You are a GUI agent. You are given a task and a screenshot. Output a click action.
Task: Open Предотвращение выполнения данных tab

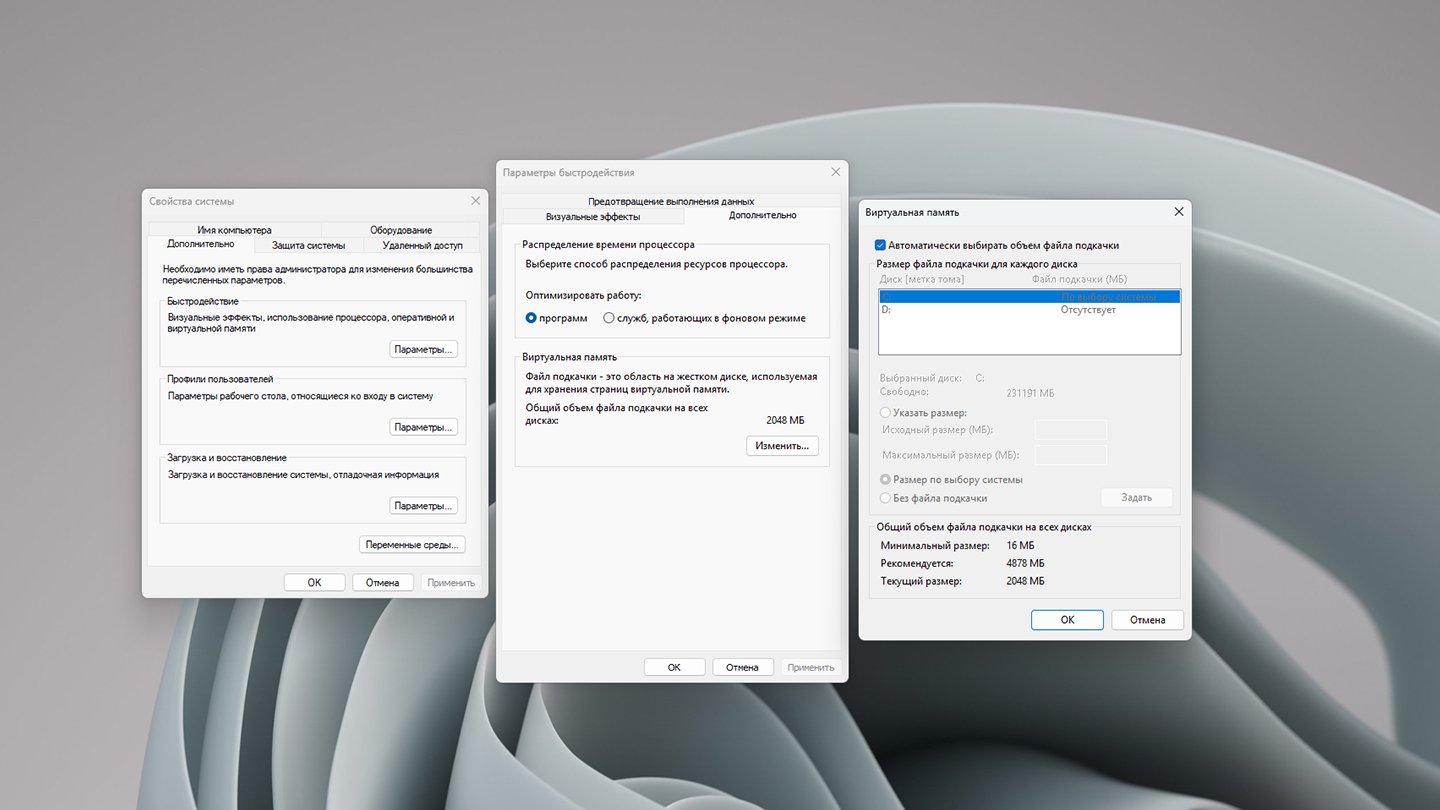click(x=671, y=201)
